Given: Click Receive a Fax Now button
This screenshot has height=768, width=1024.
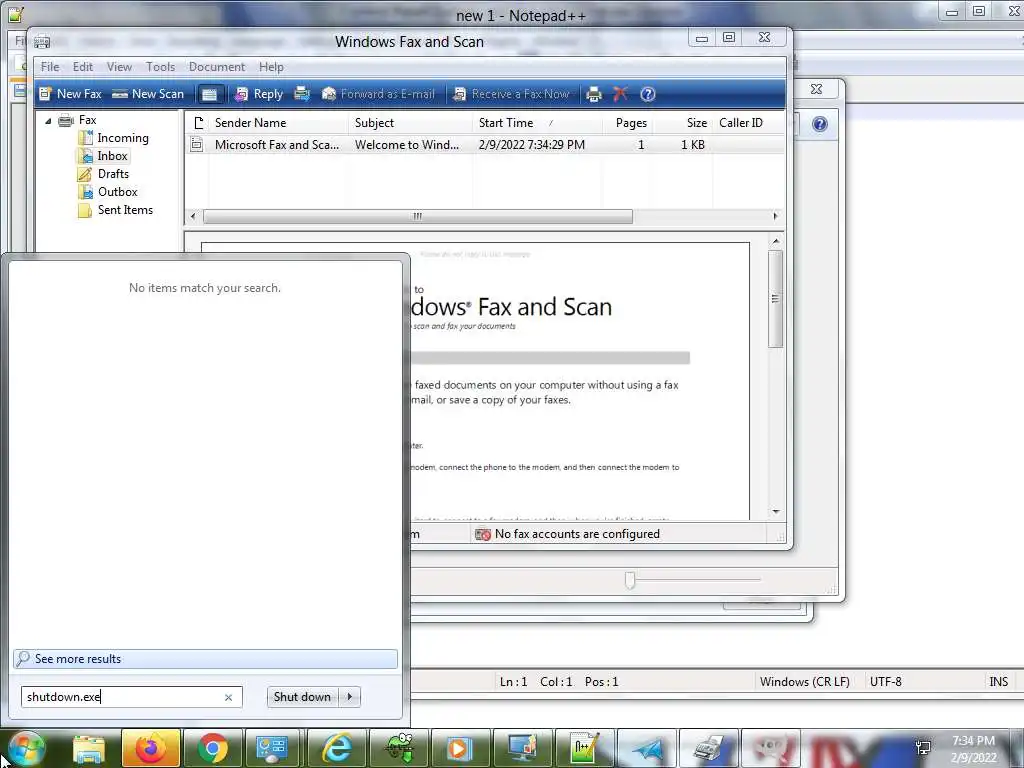Looking at the screenshot, I should click(x=512, y=94).
